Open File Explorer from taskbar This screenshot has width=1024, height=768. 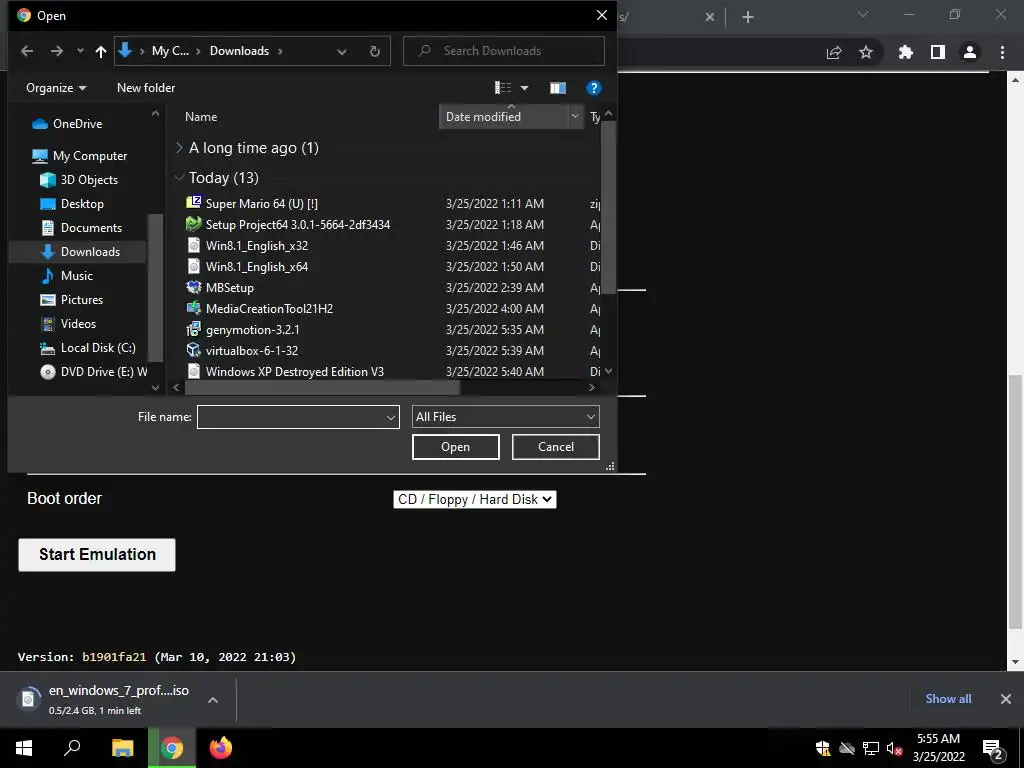[x=122, y=748]
